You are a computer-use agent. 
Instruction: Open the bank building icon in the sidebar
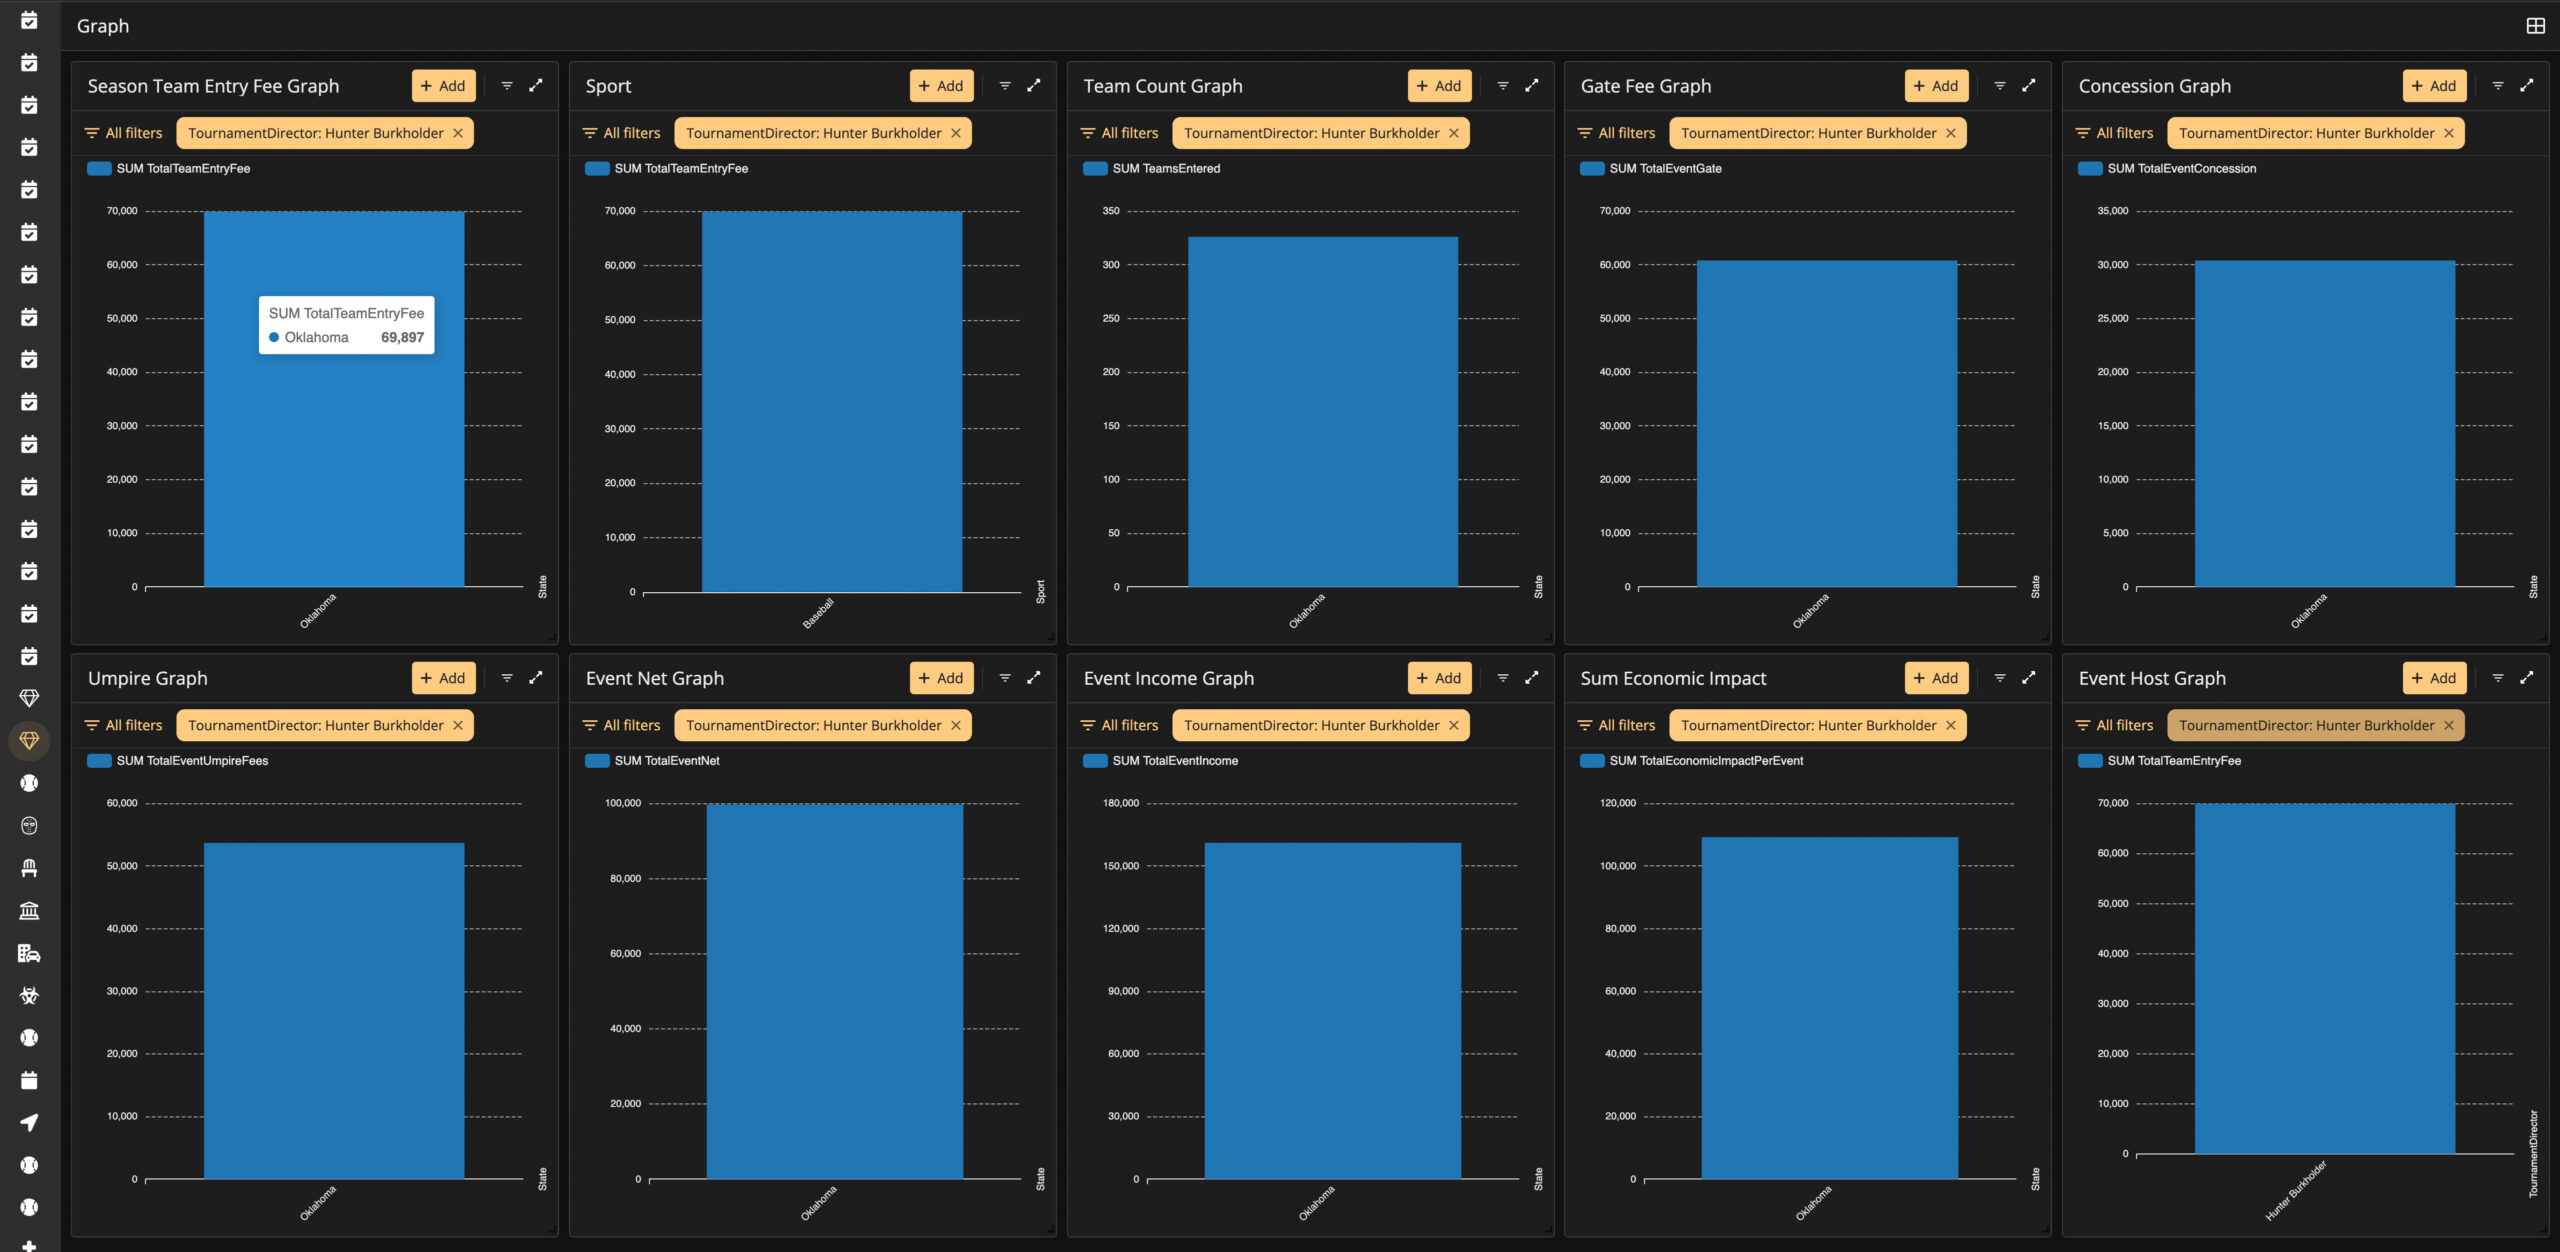coord(29,911)
